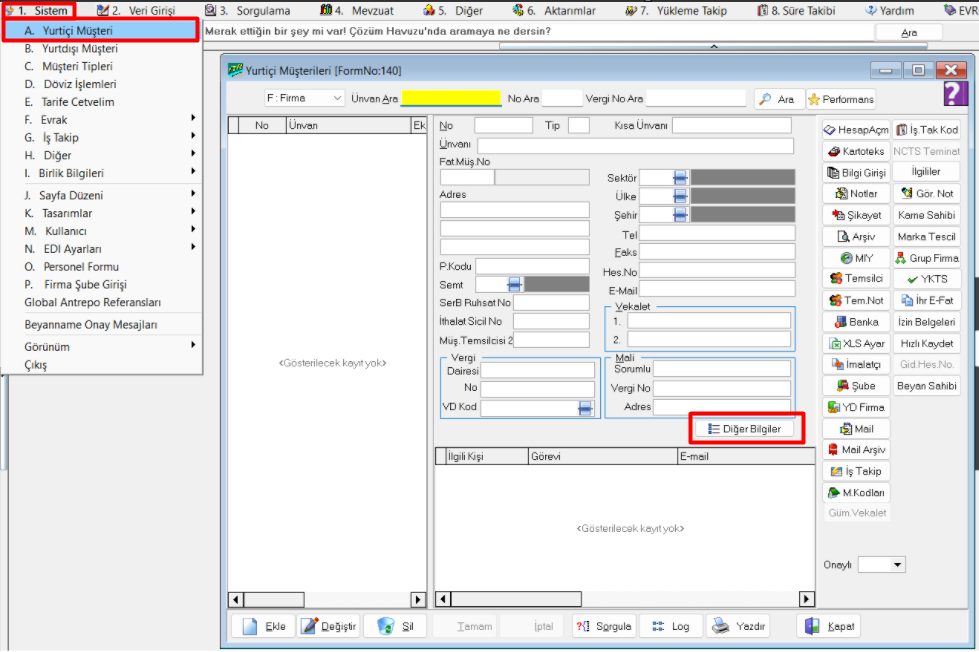Open the Banka bank details button
This screenshot has height=652, width=979.
click(856, 322)
